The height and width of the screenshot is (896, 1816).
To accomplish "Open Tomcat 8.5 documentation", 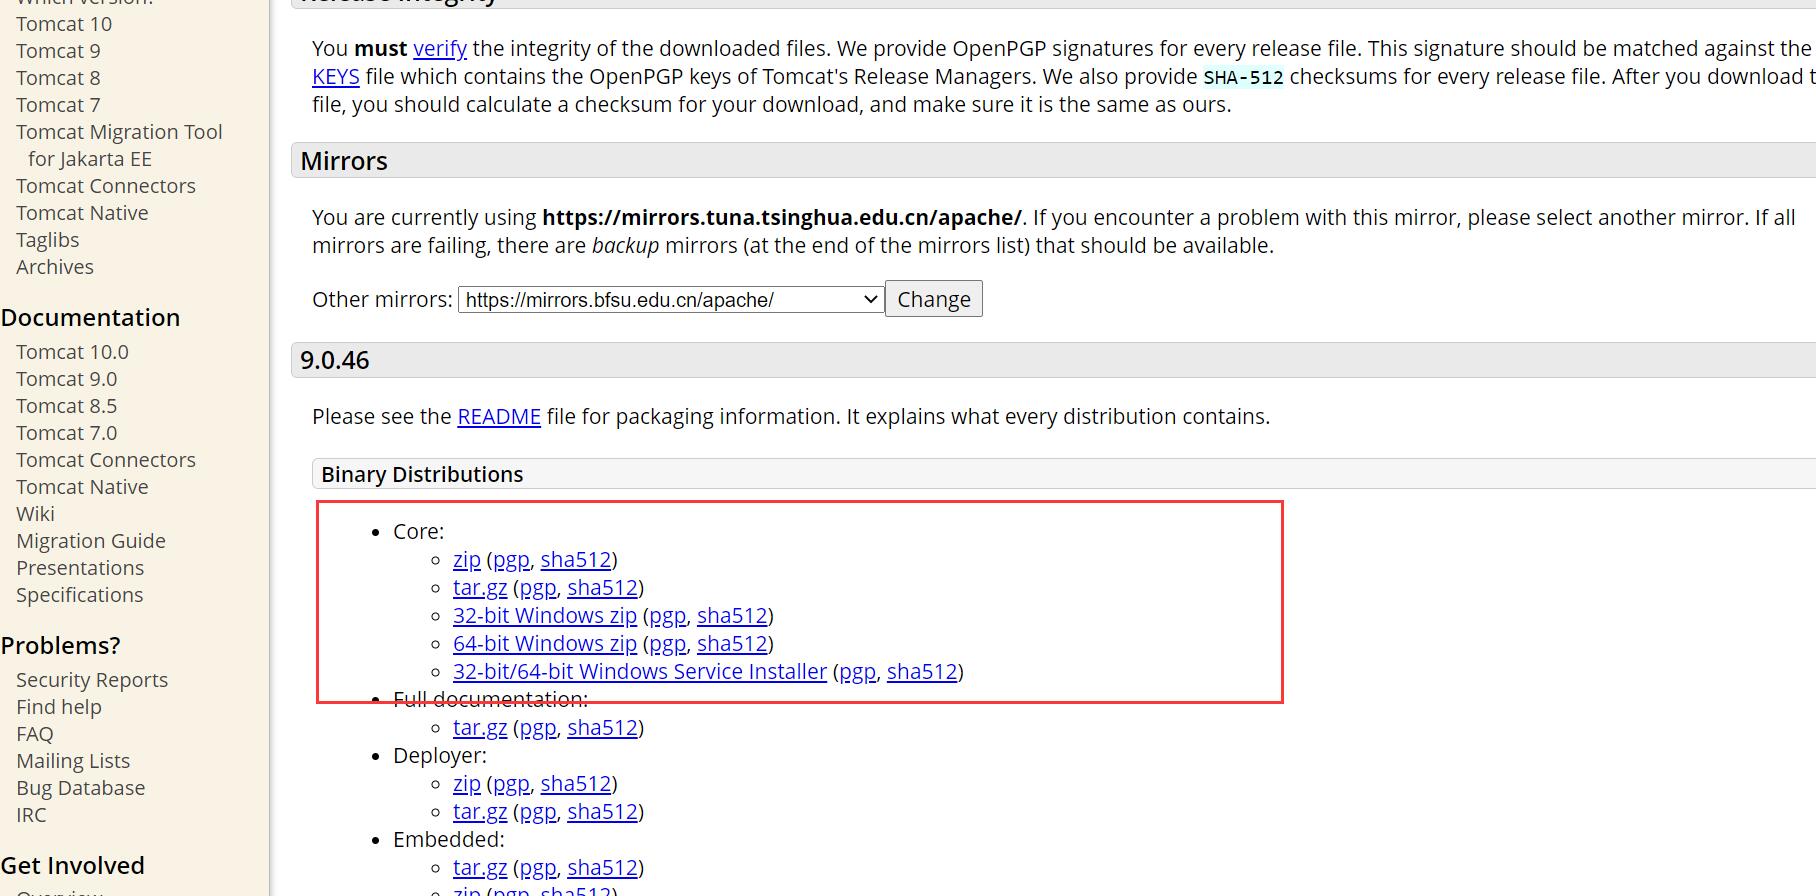I will click(66, 406).
